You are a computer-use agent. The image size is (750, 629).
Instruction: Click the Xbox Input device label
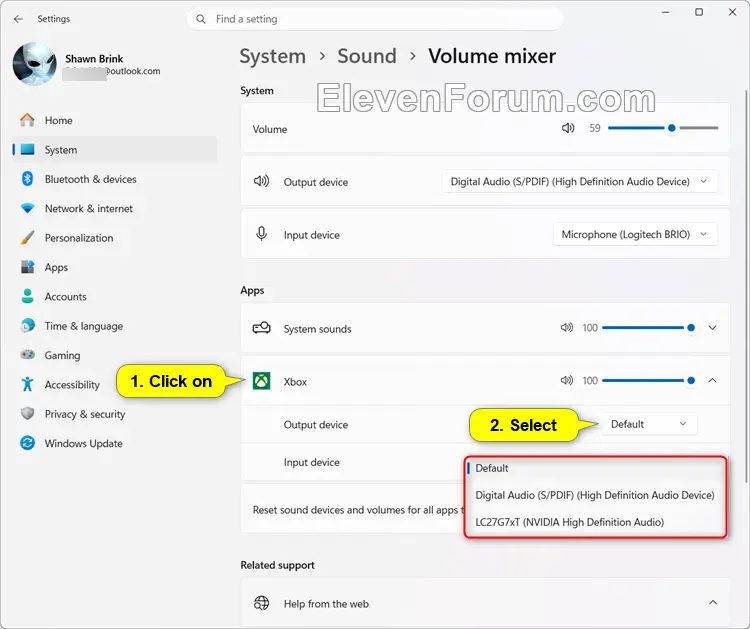click(x=311, y=463)
